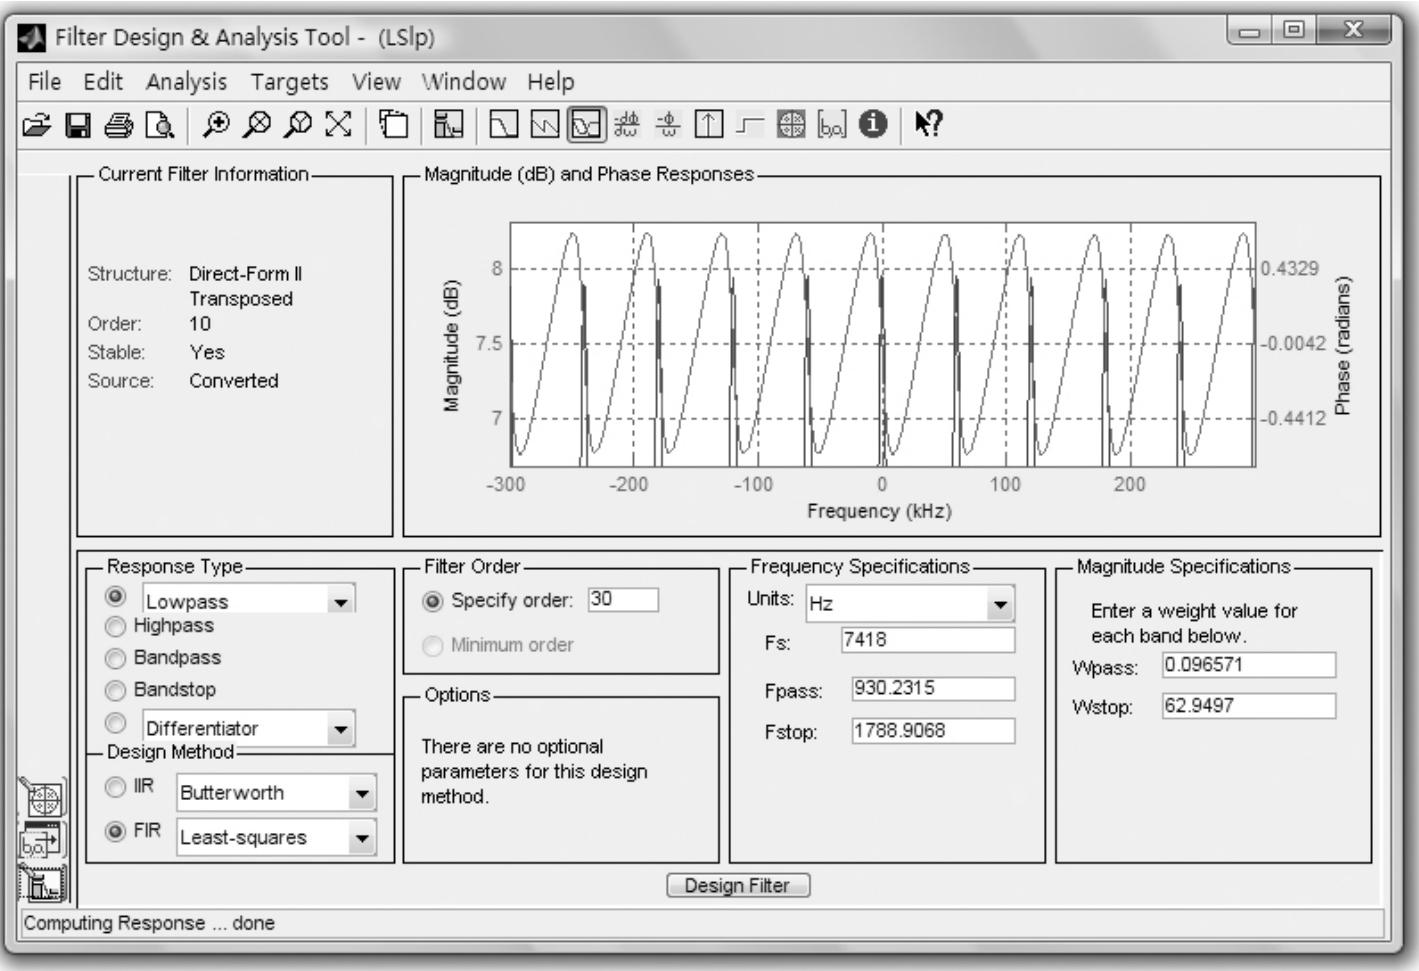This screenshot has height=971, width=1419.
Task: Click the Print Preview toolbar icon
Action: pyautogui.click(x=160, y=124)
